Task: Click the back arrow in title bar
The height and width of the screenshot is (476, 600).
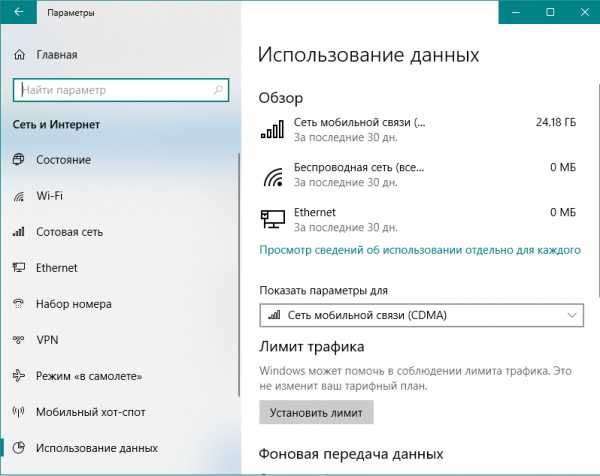Action: click(18, 12)
